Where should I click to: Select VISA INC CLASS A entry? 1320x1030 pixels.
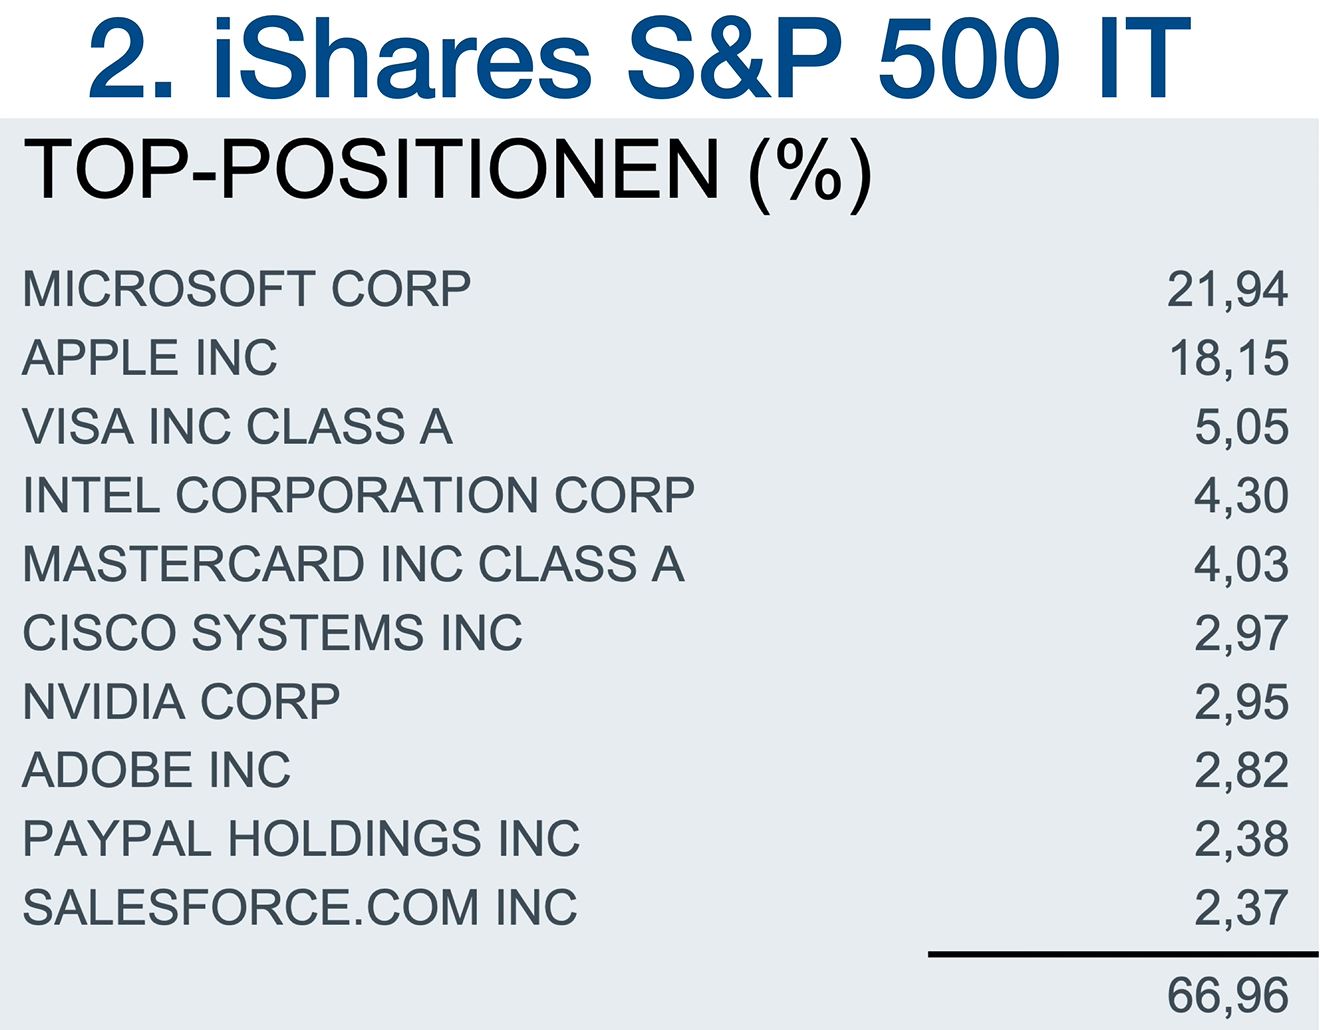(237, 427)
